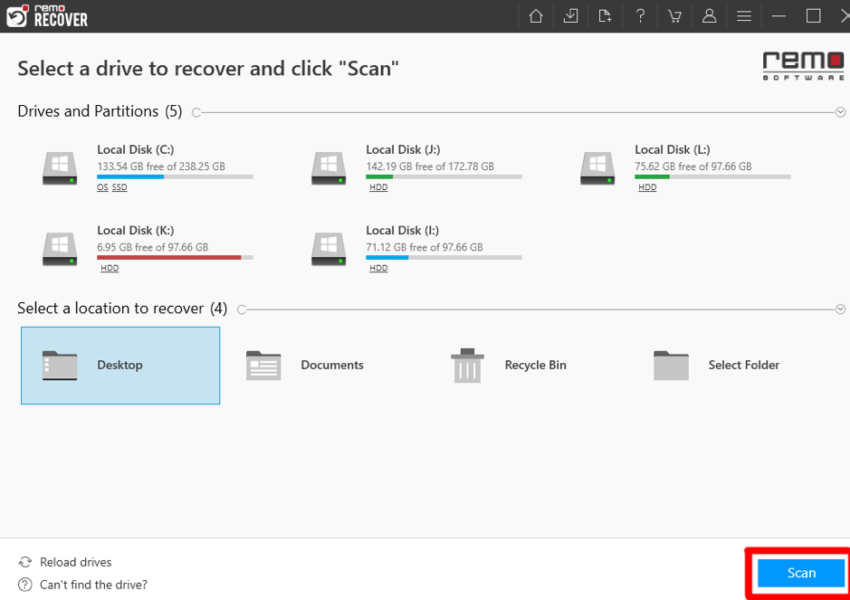
Task: Open the main hamburger menu
Action: (744, 16)
